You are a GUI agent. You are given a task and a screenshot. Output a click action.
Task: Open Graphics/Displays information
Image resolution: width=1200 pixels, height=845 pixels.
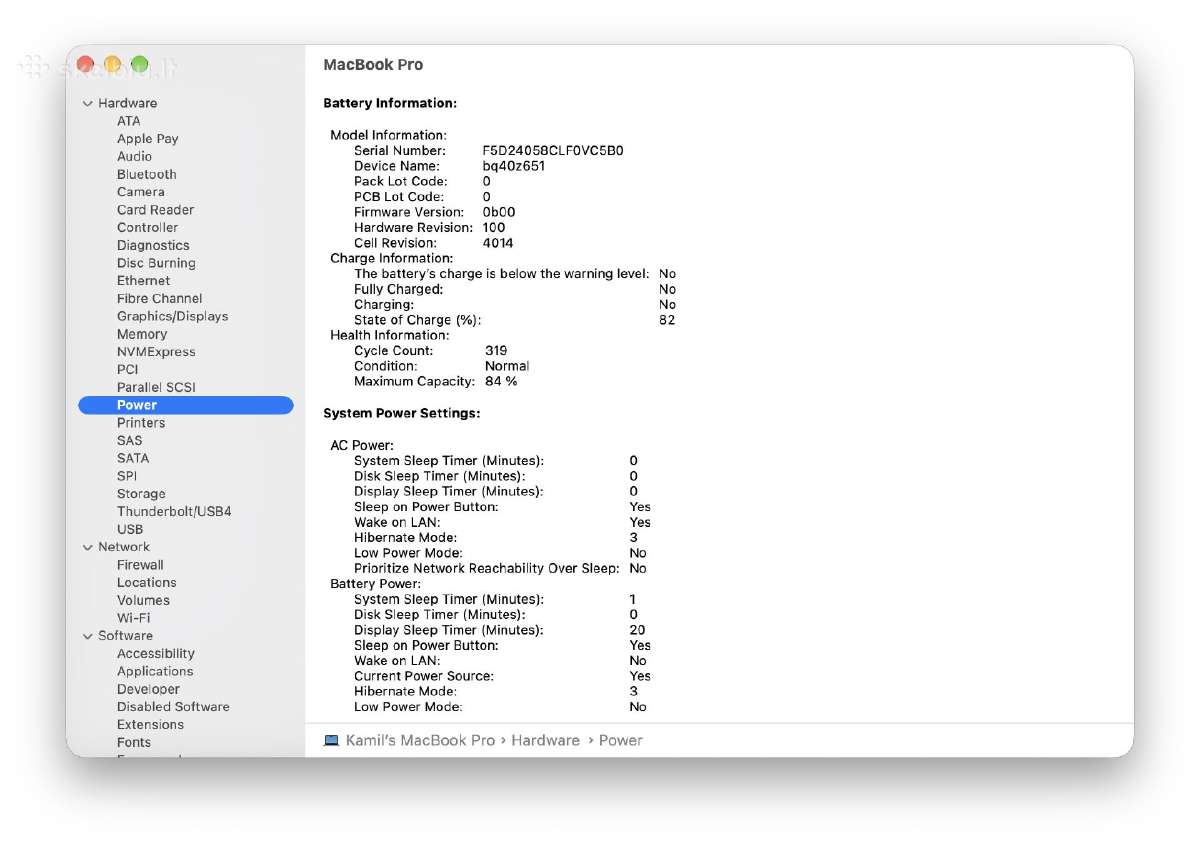[172, 316]
